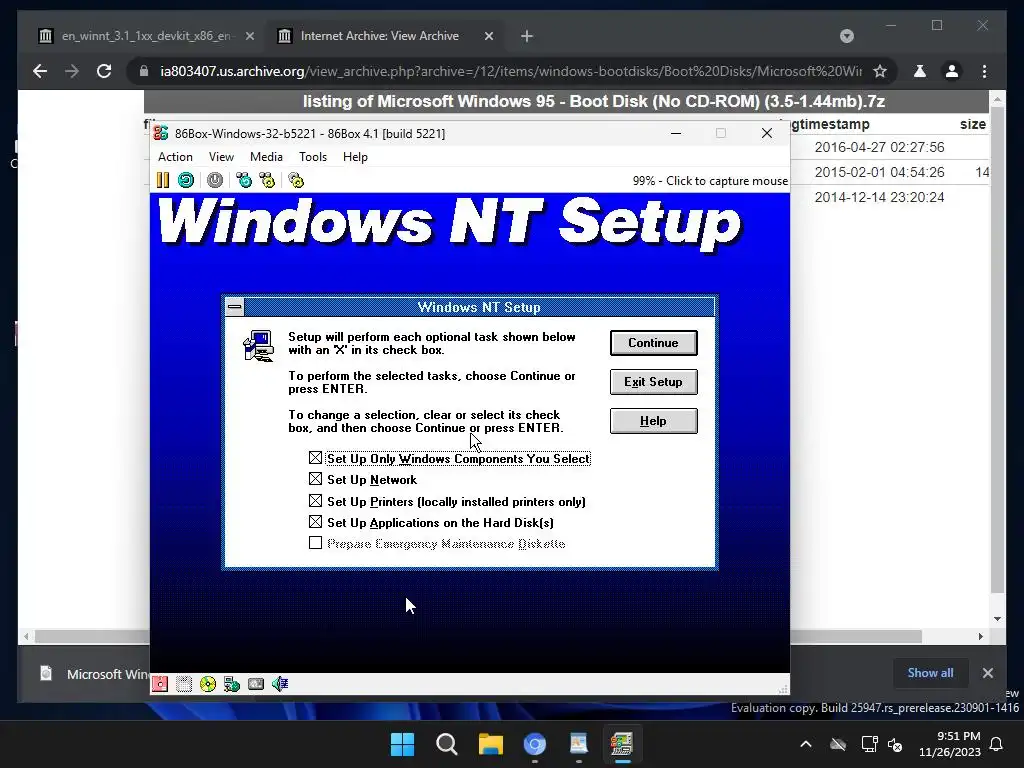
Task: Click timestamp 2015-02-01 04:54:26
Action: coord(879,172)
